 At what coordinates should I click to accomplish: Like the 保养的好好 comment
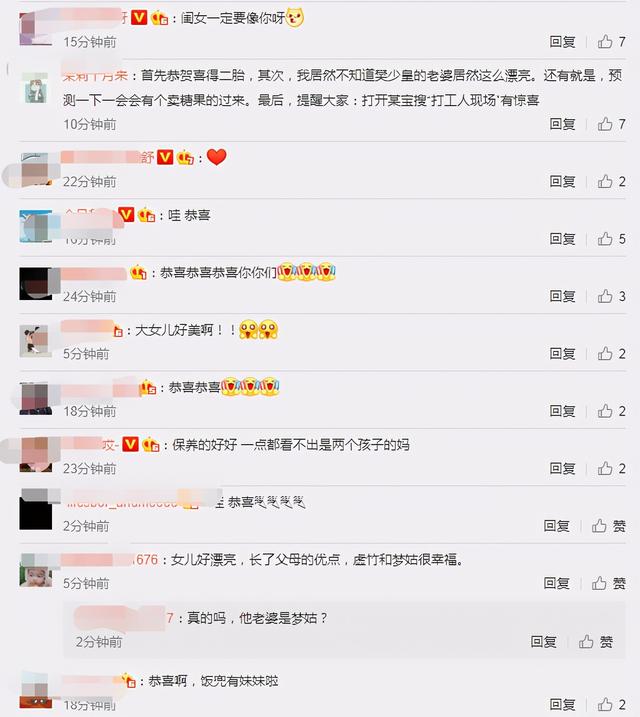[611, 468]
